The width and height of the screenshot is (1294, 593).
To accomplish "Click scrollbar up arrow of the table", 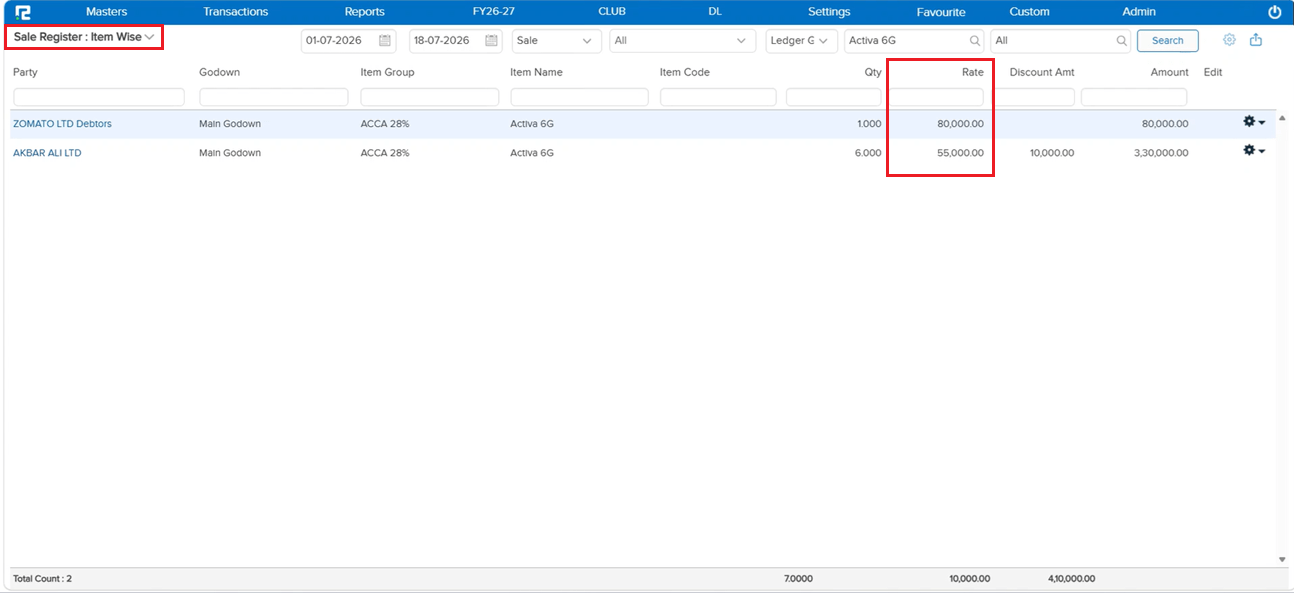I will tap(1282, 118).
